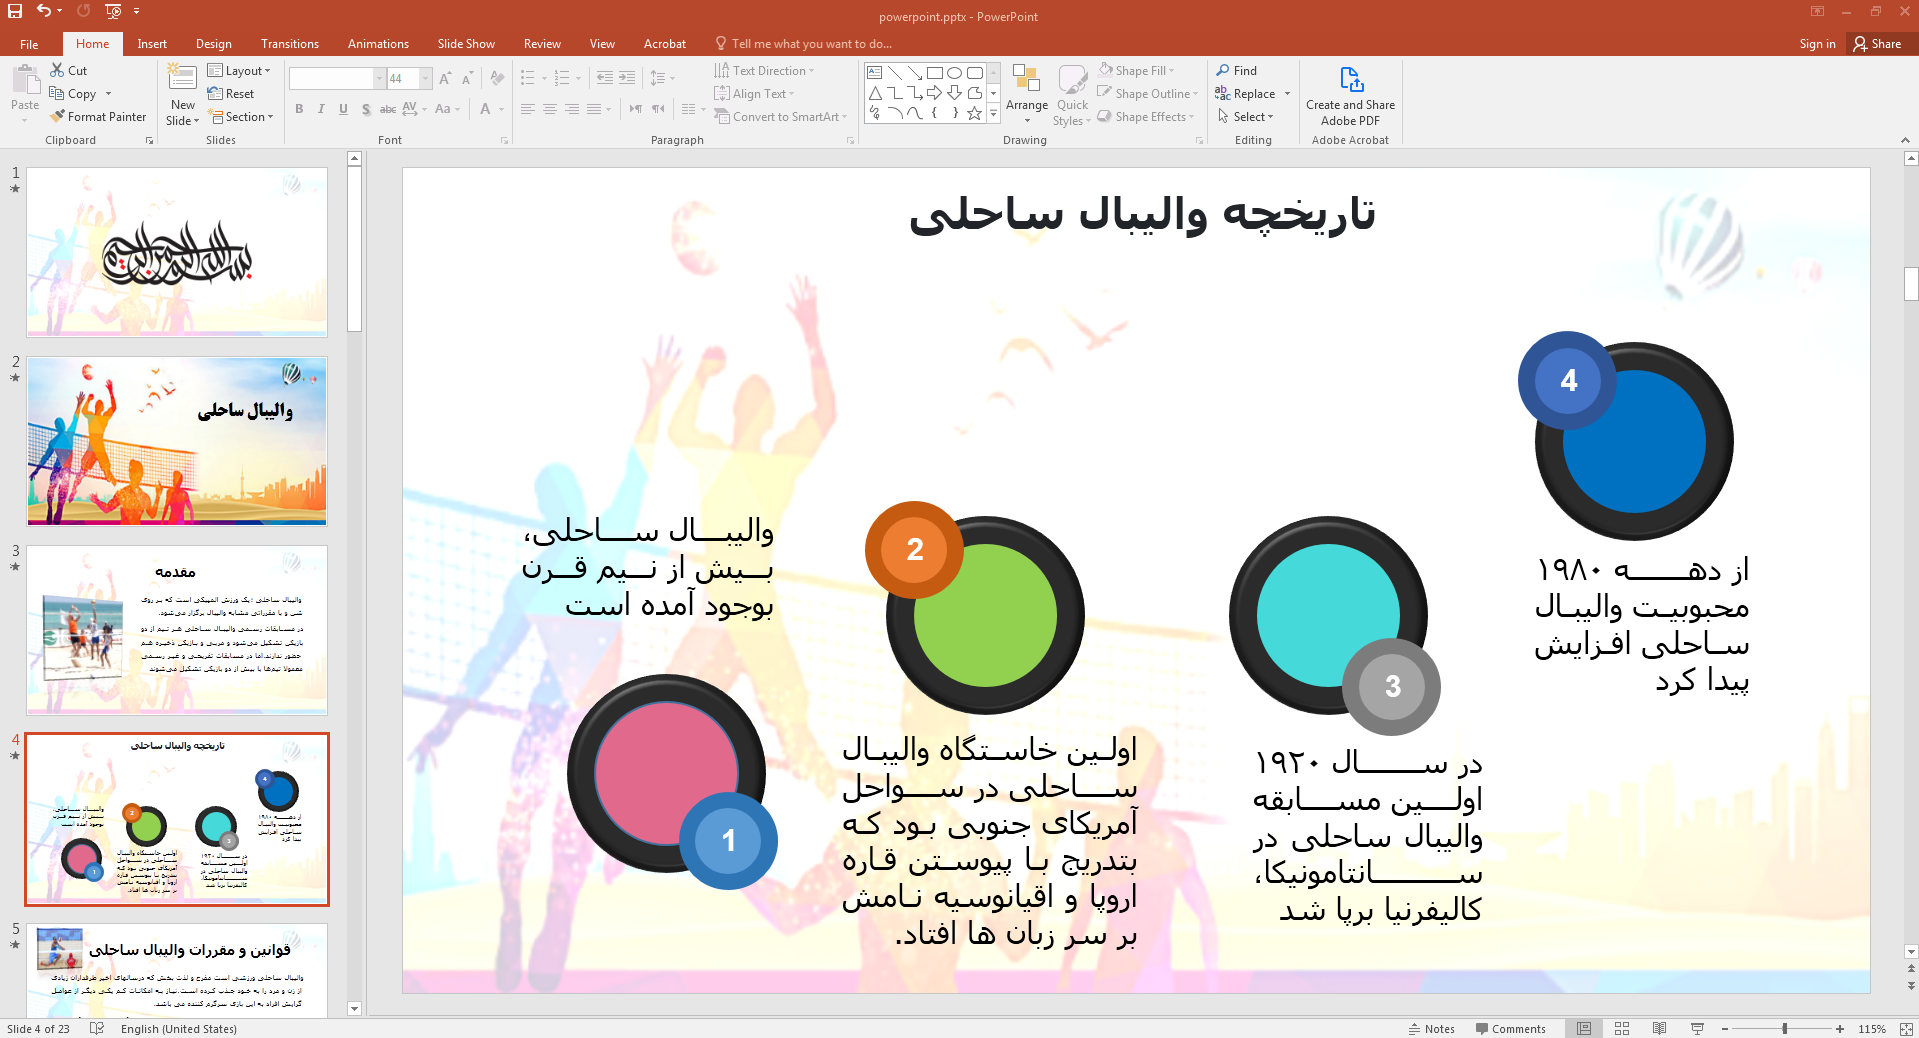
Task: Open the Text Direction dropdown
Action: 764,71
